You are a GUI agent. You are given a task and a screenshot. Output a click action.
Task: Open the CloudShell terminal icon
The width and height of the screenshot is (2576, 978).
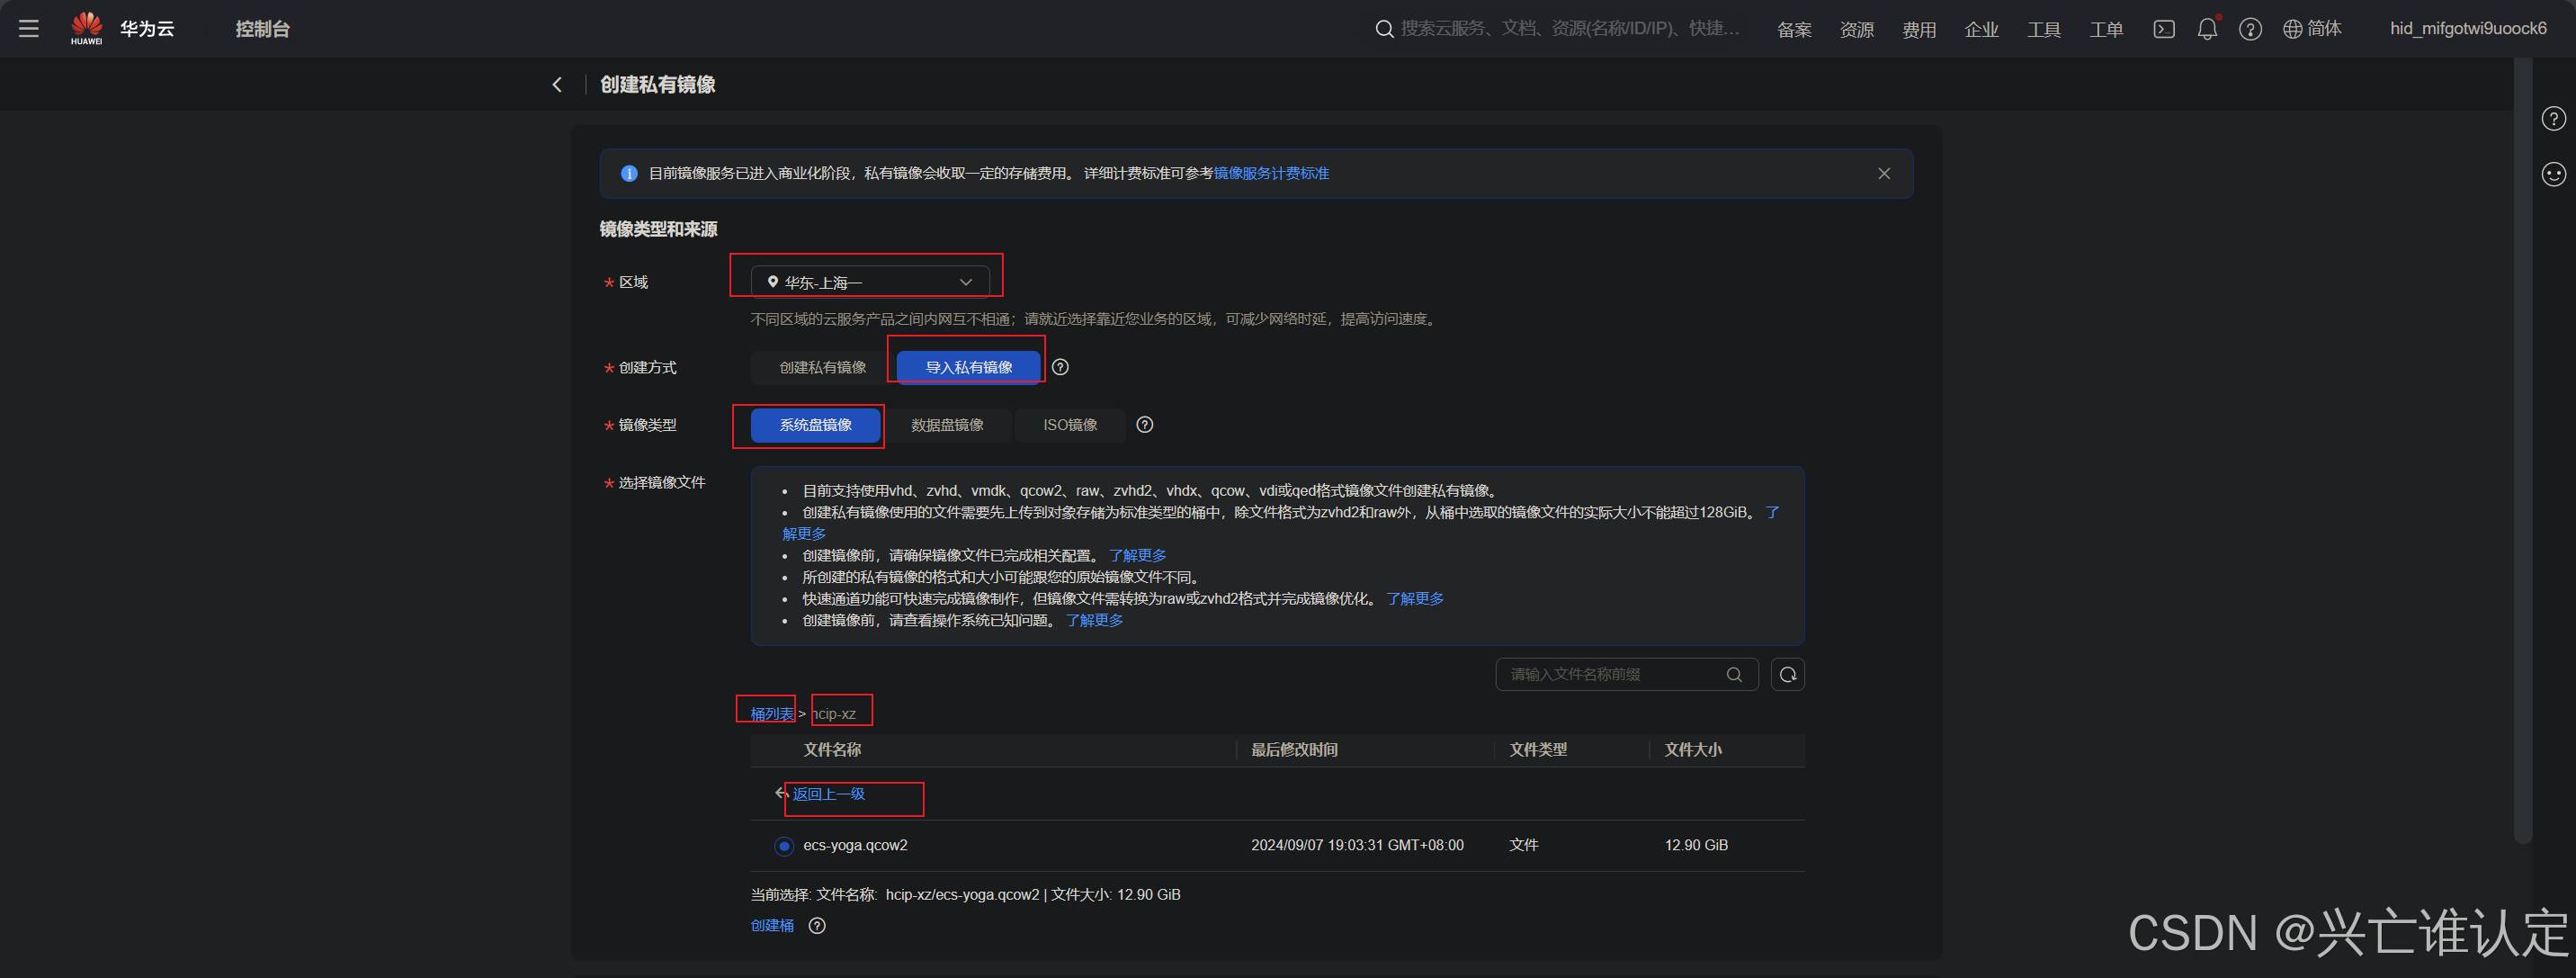click(2164, 29)
